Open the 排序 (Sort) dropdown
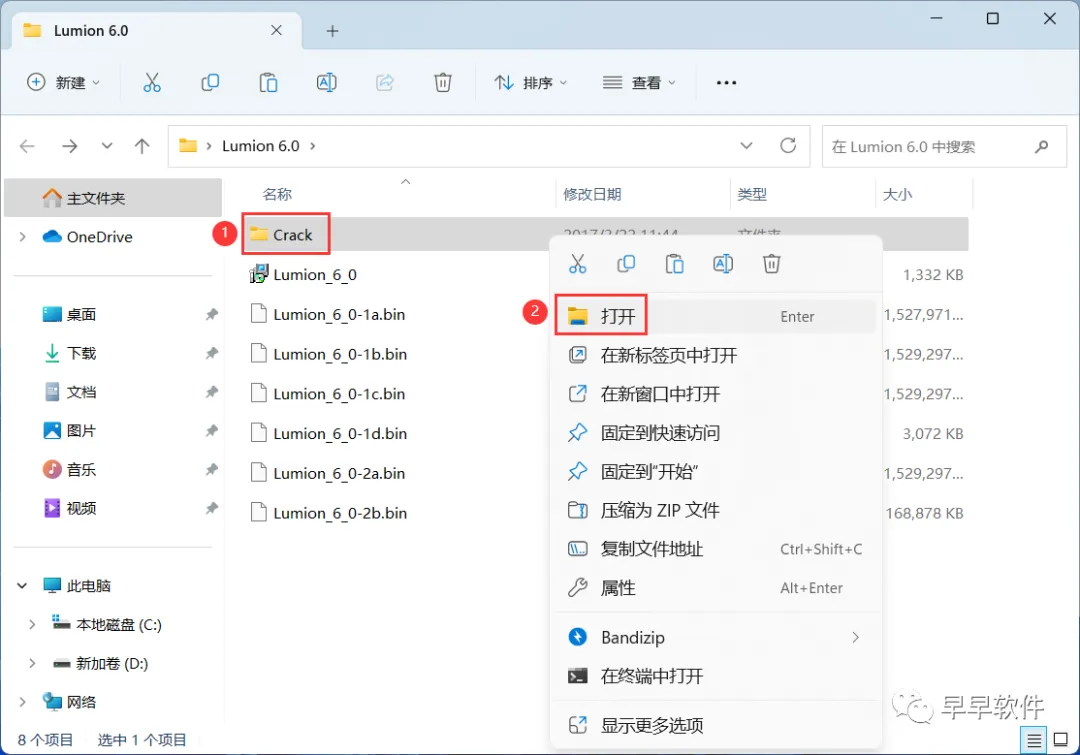Screen dimensions: 1080x755 coord(530,83)
